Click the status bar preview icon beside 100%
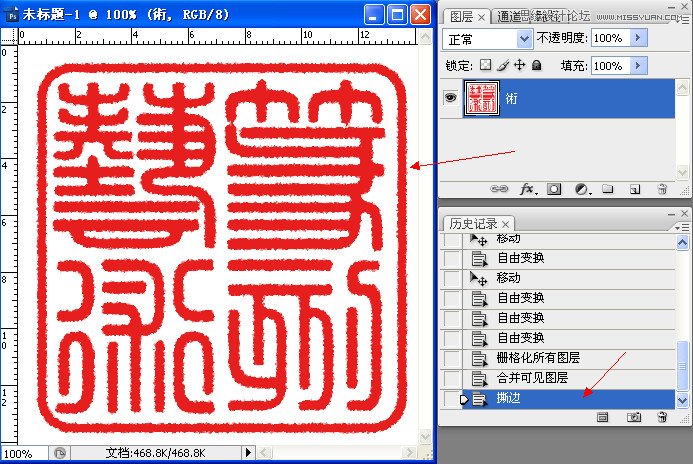Image resolution: width=693 pixels, height=464 pixels. point(60,453)
